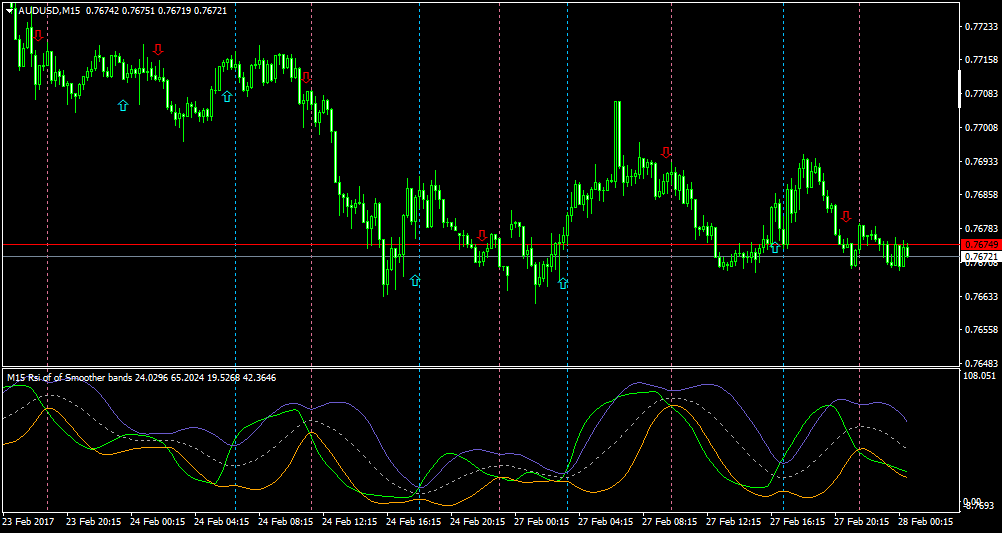This screenshot has width=1002, height=533.
Task: Click the 108.051 indicator scale value
Action: [980, 376]
